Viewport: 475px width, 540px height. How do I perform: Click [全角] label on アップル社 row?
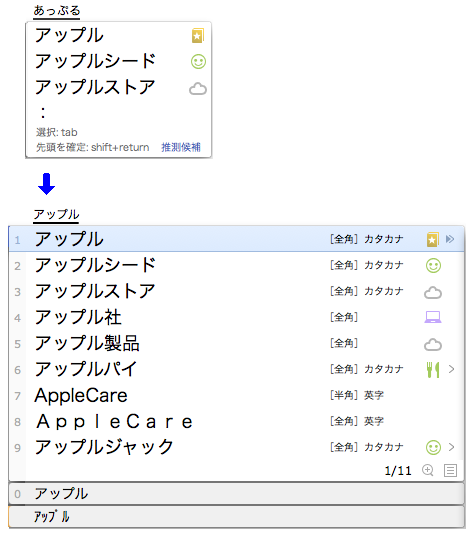(x=344, y=317)
